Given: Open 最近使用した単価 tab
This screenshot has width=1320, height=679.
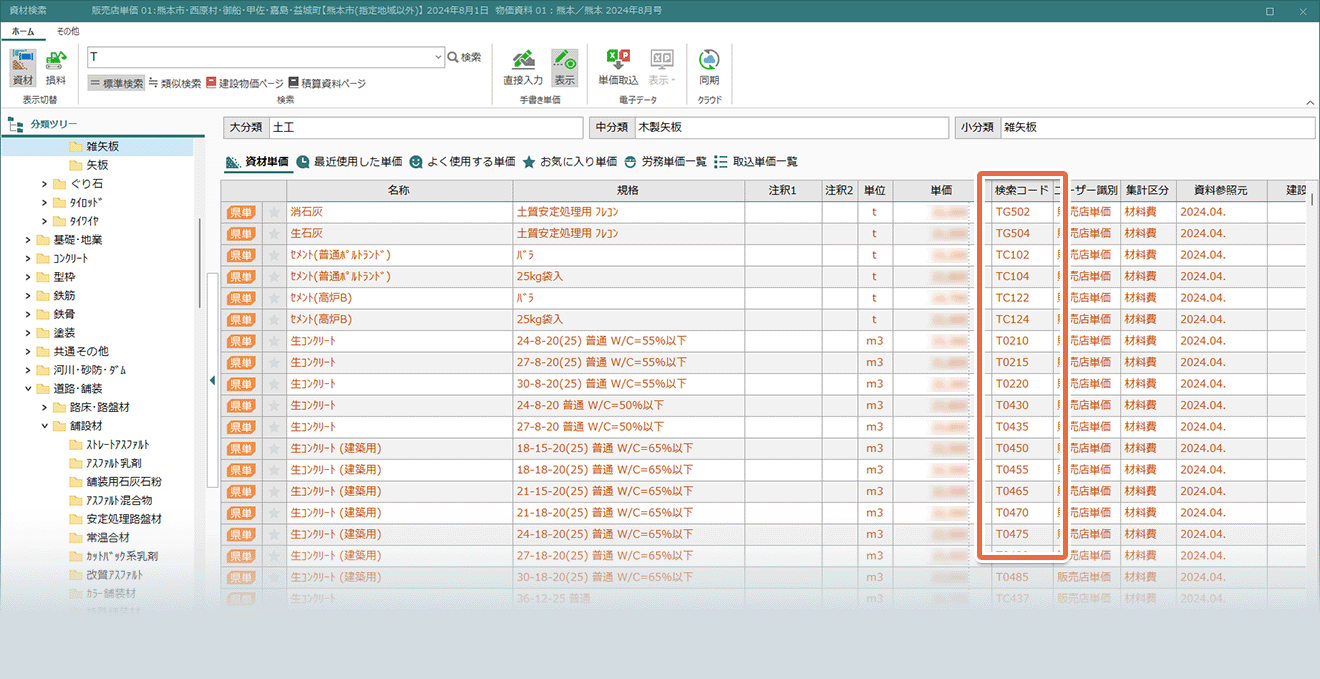Looking at the screenshot, I should tap(349, 161).
